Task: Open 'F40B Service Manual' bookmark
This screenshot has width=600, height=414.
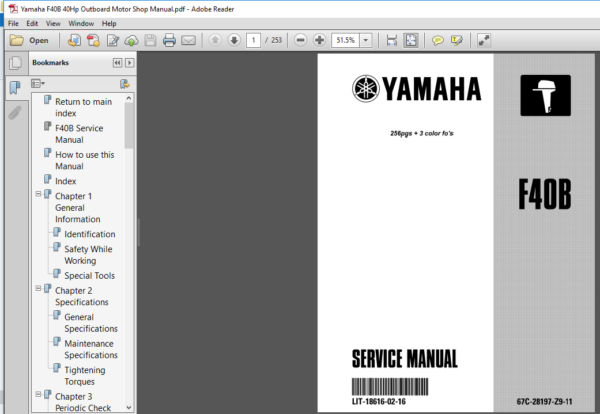Action: click(x=79, y=134)
